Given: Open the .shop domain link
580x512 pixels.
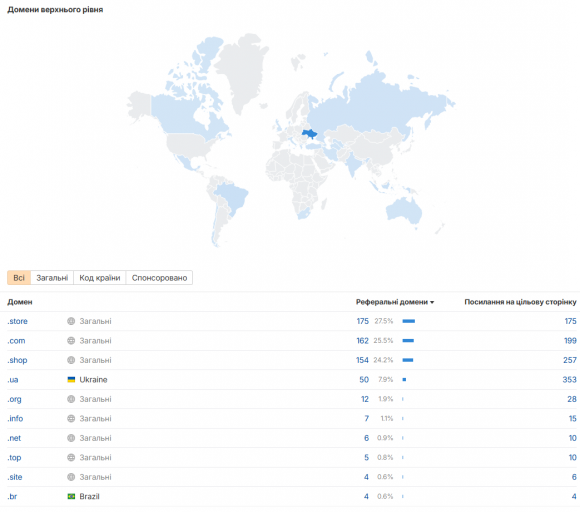Looking at the screenshot, I should (17, 360).
